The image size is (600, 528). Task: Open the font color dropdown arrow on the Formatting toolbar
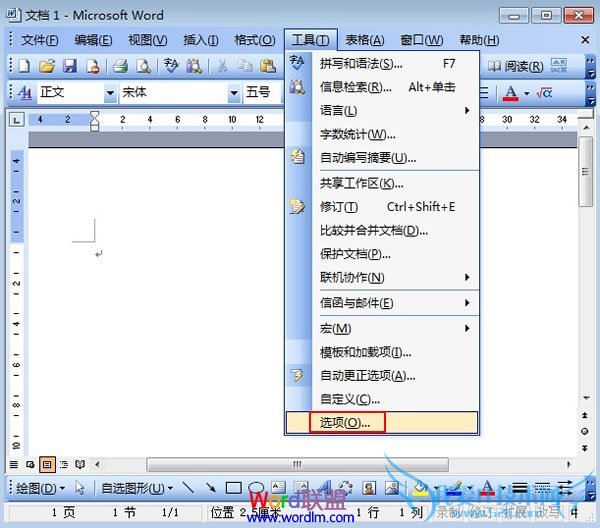tap(527, 93)
